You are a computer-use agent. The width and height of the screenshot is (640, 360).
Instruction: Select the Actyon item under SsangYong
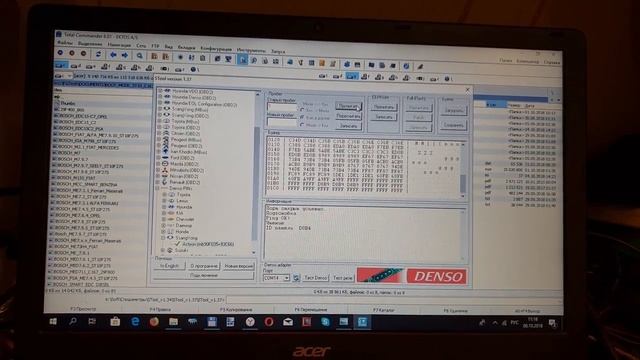(x=208, y=244)
